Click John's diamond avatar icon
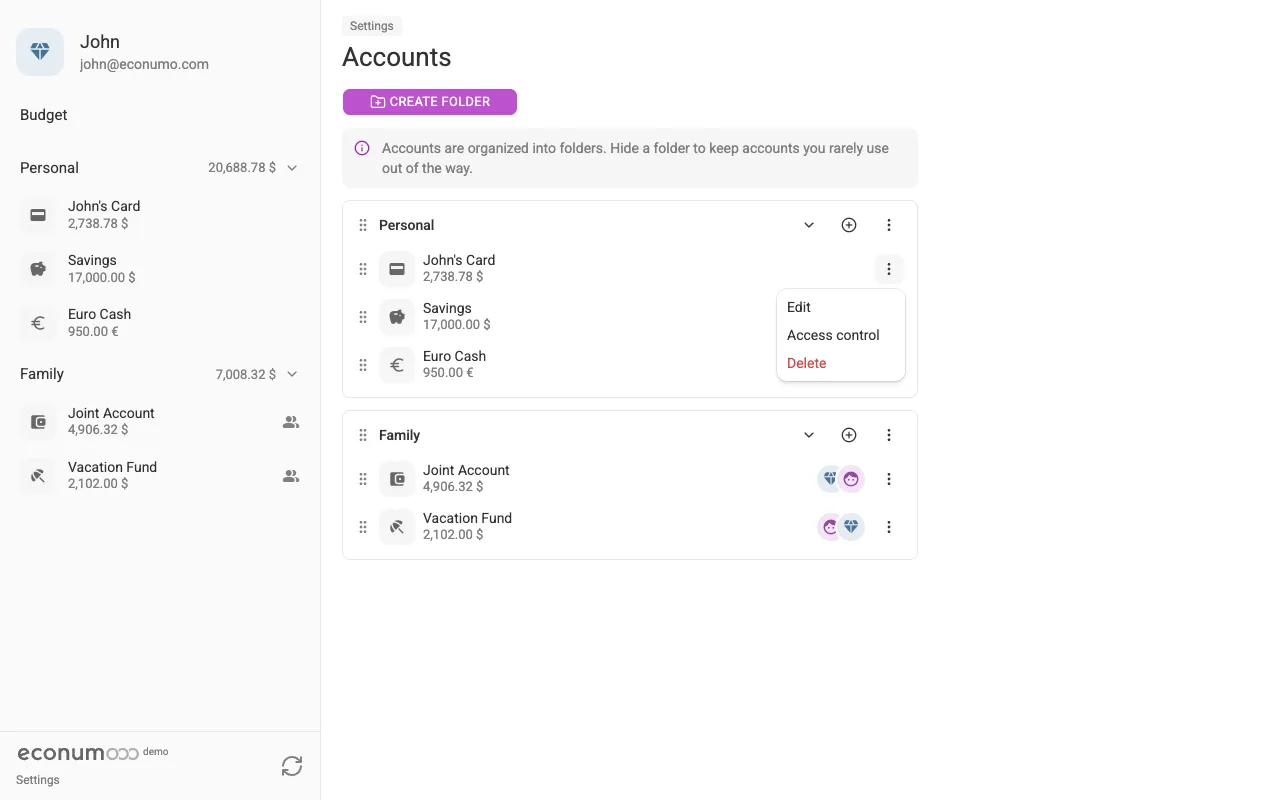The height and width of the screenshot is (800, 1280). (40, 52)
